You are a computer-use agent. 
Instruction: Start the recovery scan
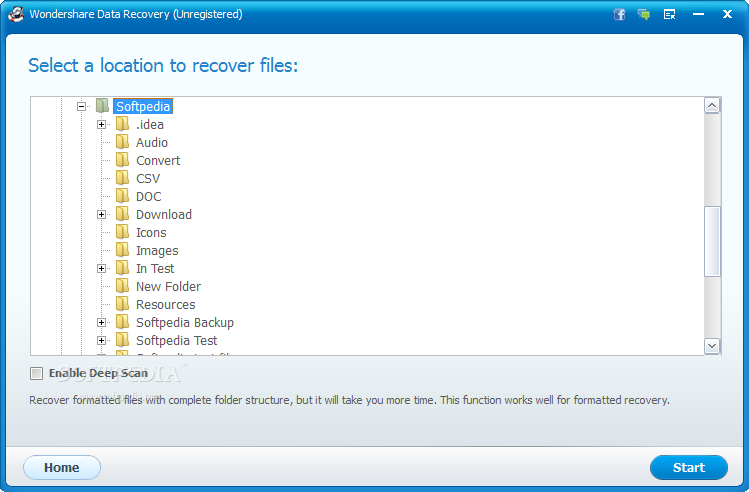689,467
